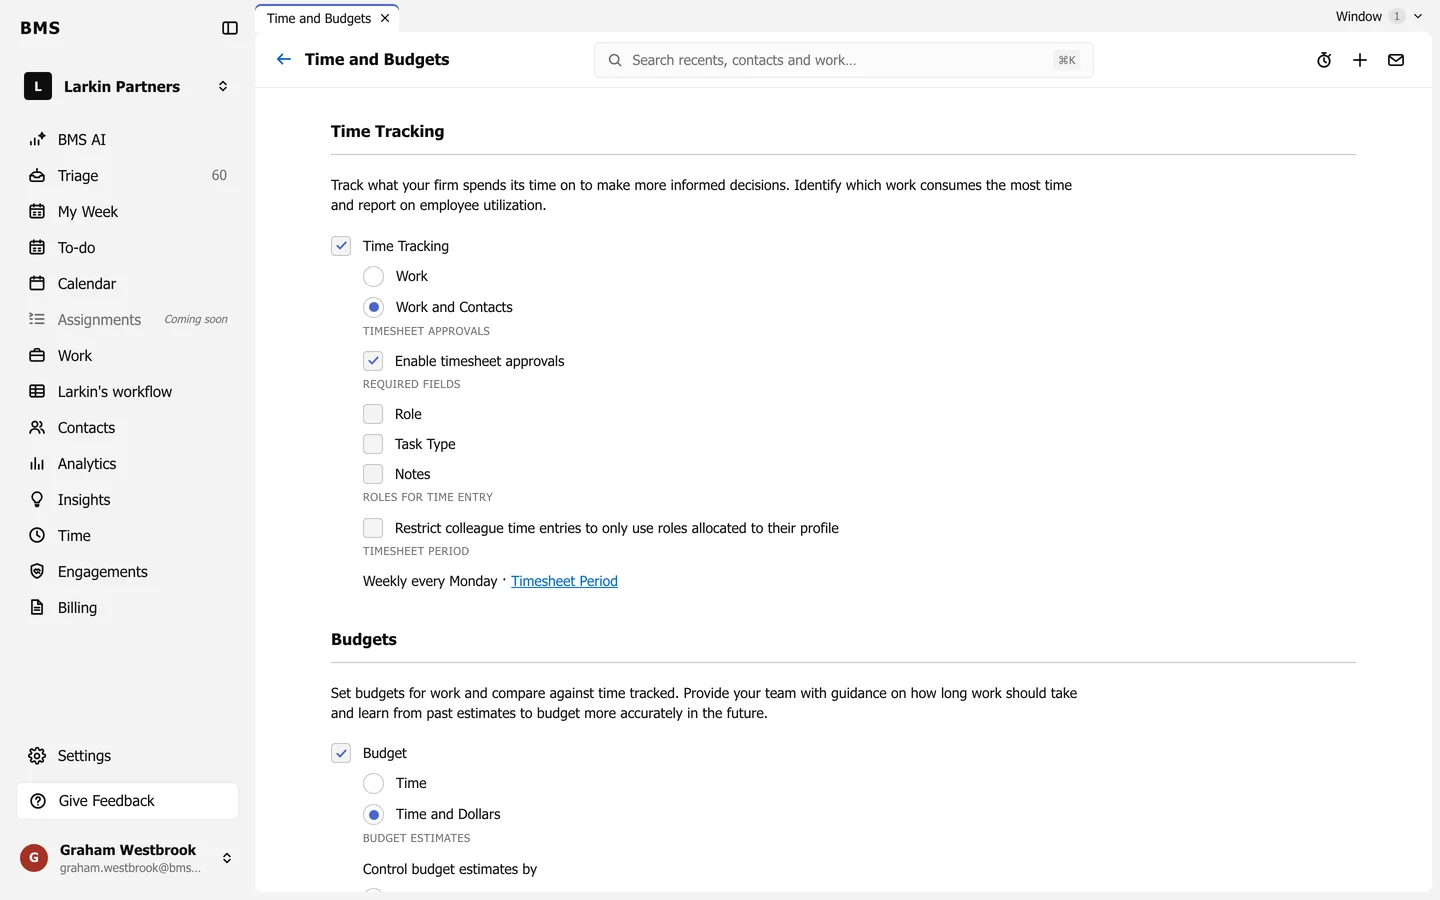Select the Work radio option
The image size is (1440, 900).
[373, 276]
